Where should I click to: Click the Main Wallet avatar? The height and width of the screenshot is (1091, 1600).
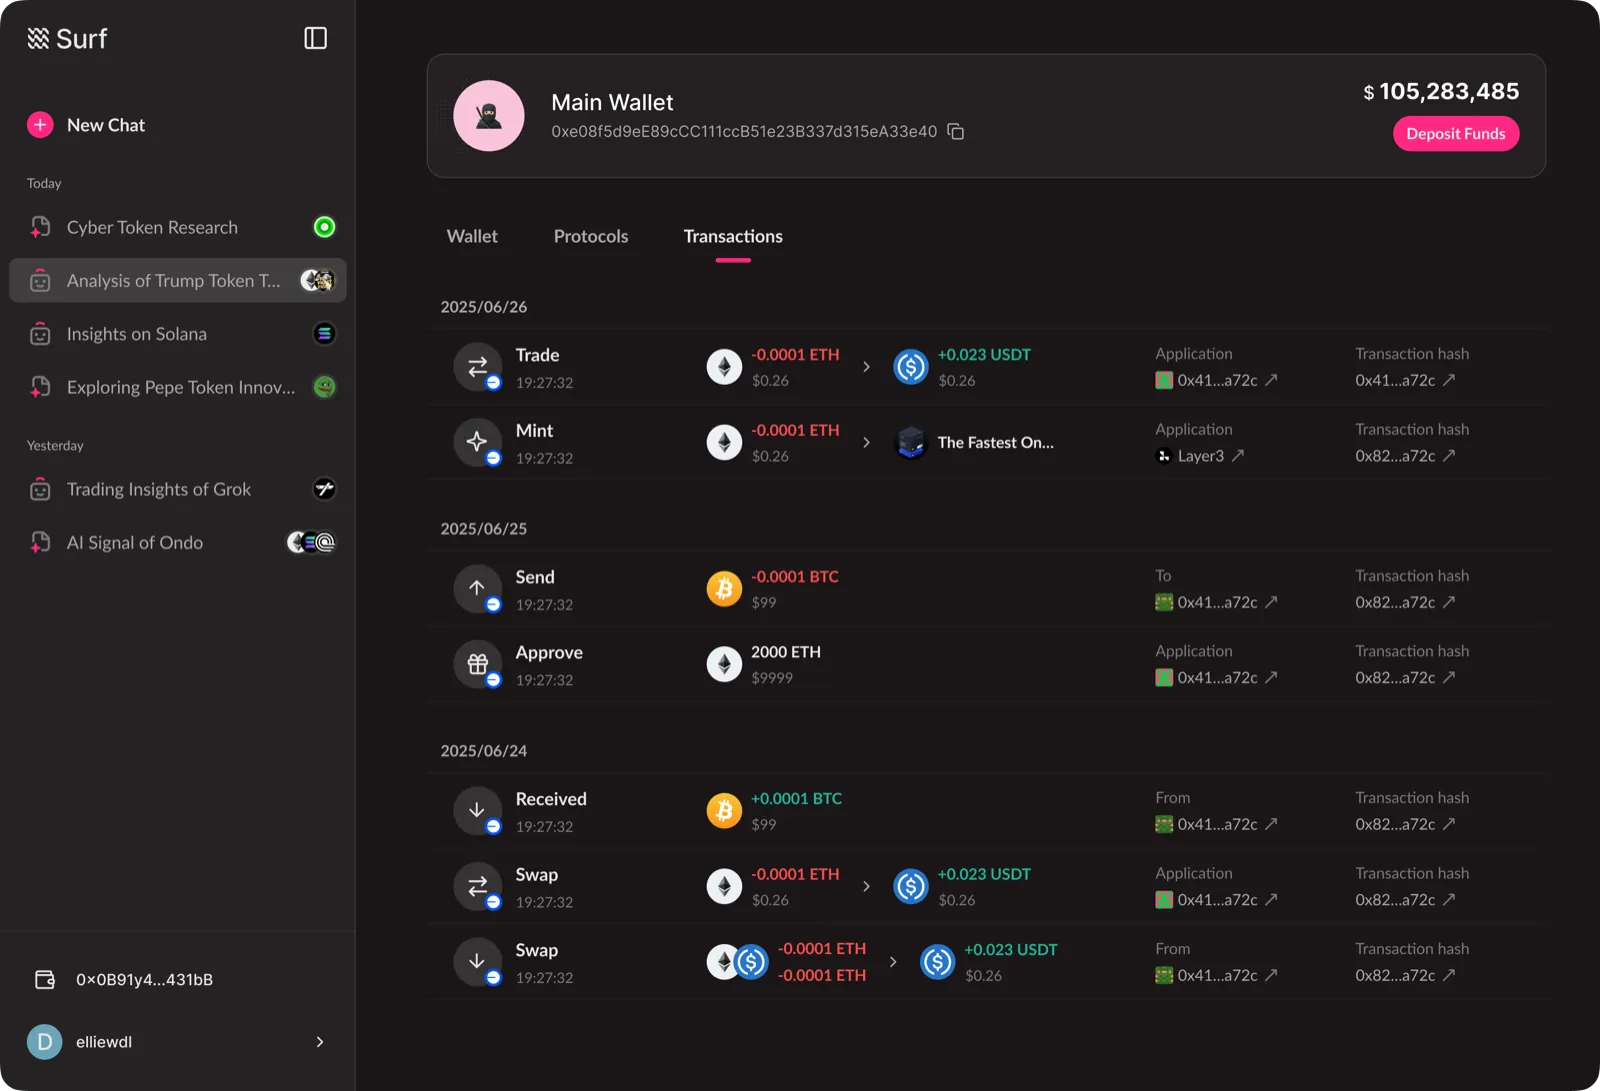[x=489, y=116]
